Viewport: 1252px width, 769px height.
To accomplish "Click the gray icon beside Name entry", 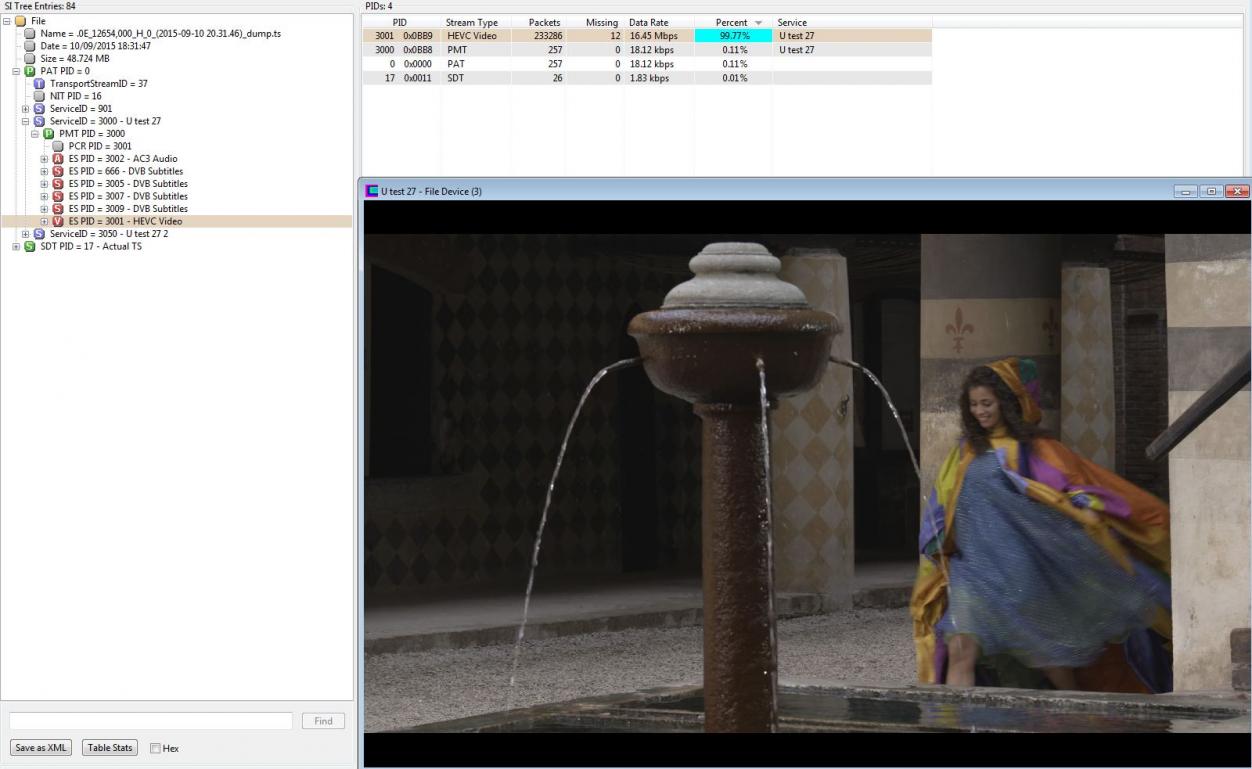I will click(30, 33).
